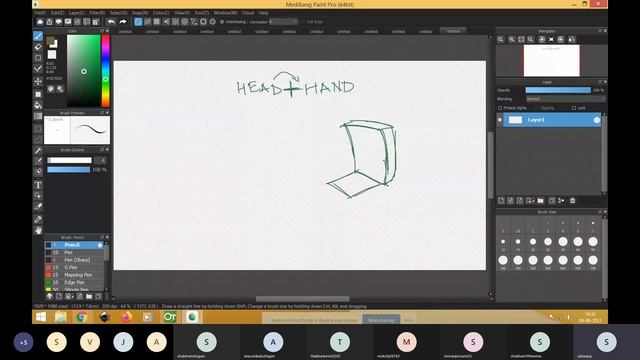Select Edge Pen brush
Viewport: 640px width, 360px height.
(73, 282)
